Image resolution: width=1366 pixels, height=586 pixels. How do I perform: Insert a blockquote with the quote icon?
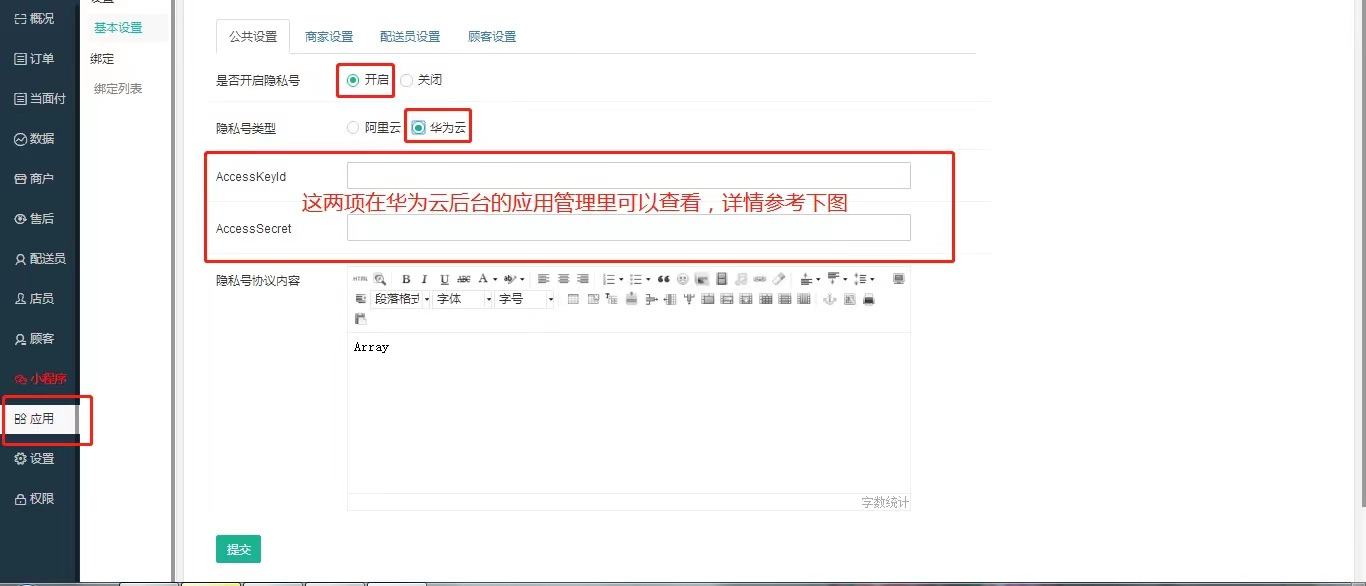(664, 279)
